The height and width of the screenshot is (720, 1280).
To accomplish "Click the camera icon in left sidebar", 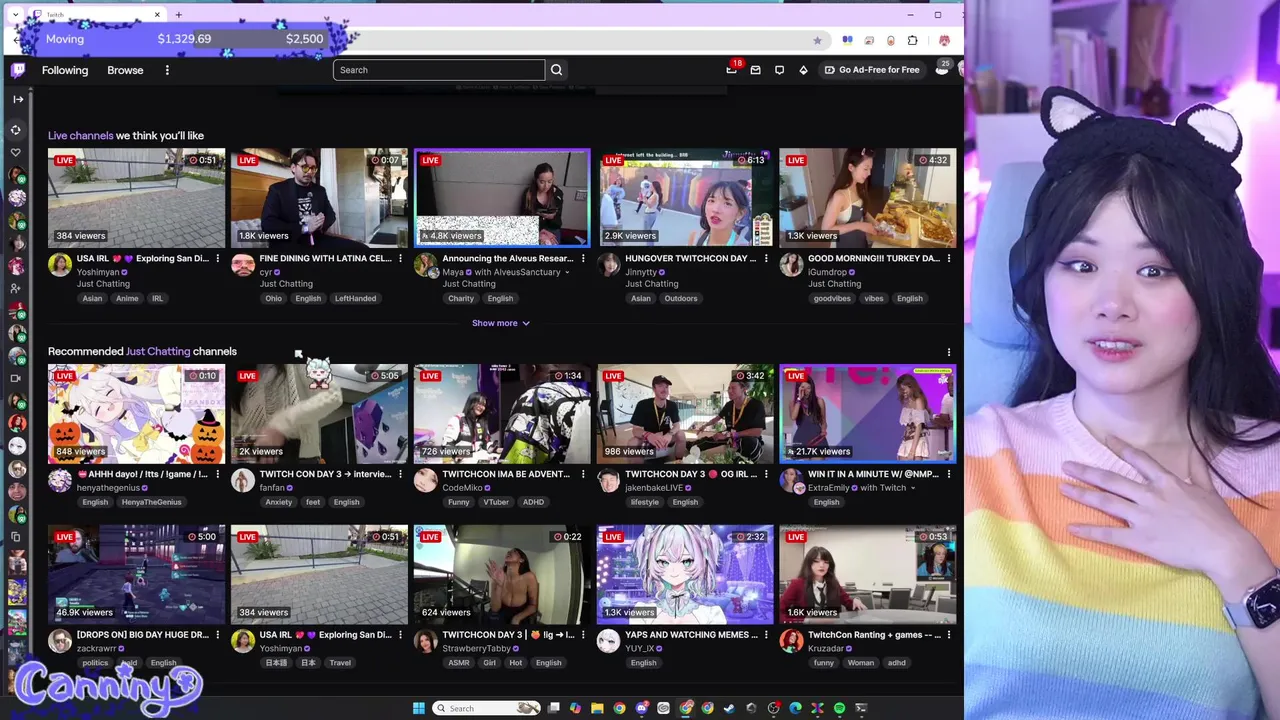I will pos(16,379).
